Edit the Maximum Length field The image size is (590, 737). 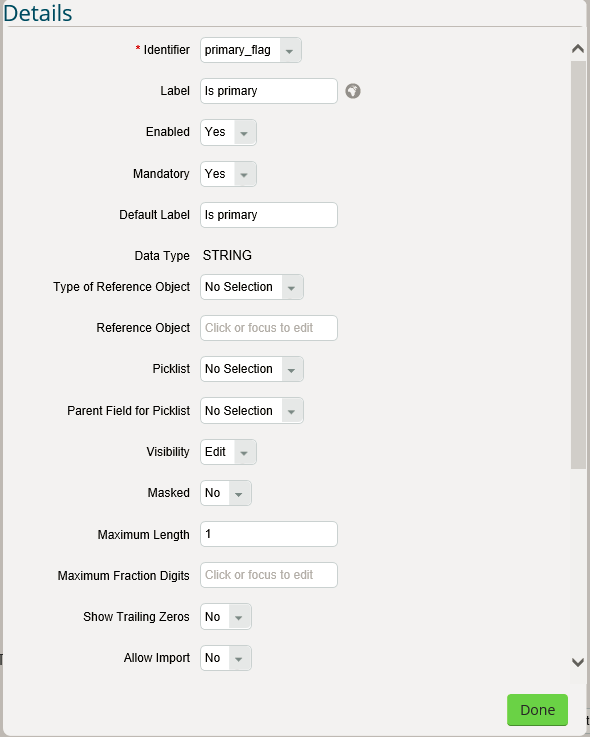point(269,534)
